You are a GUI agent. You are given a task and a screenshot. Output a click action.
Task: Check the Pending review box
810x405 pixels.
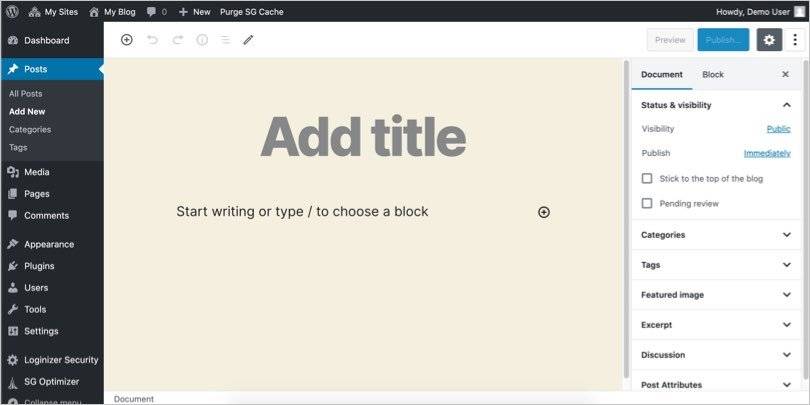point(647,203)
